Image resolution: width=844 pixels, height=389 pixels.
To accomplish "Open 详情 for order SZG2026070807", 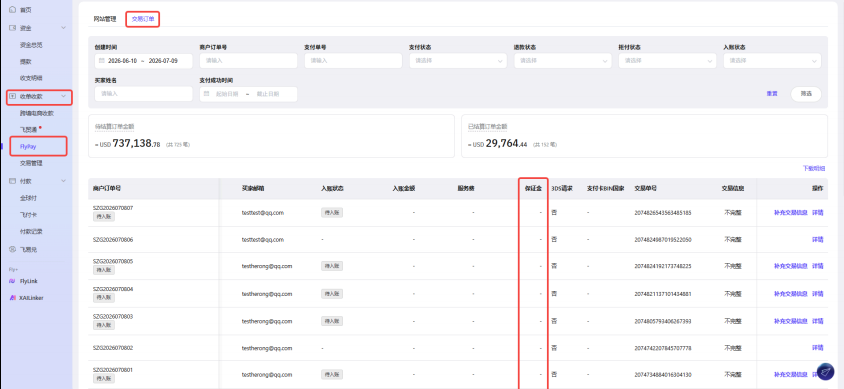I will [x=818, y=213].
